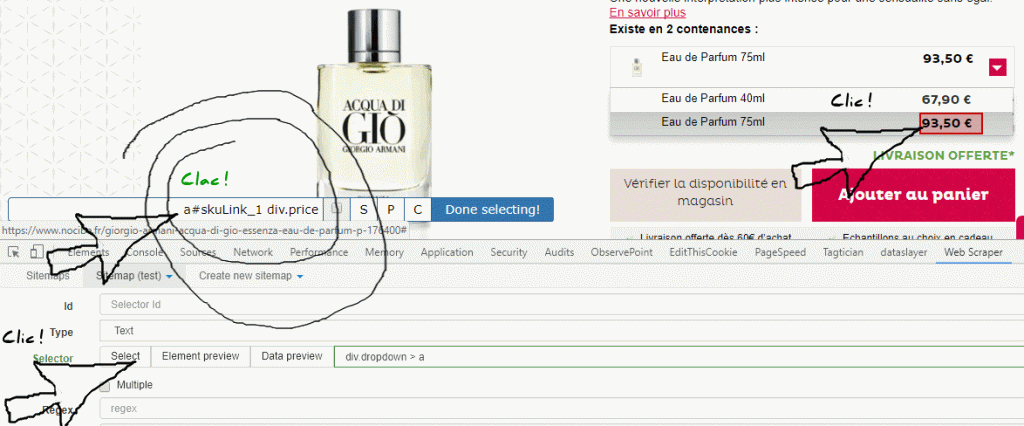Click the red dropdown arrow beside 93,50 €
Image resolution: width=1024 pixels, height=426 pixels.
(997, 67)
